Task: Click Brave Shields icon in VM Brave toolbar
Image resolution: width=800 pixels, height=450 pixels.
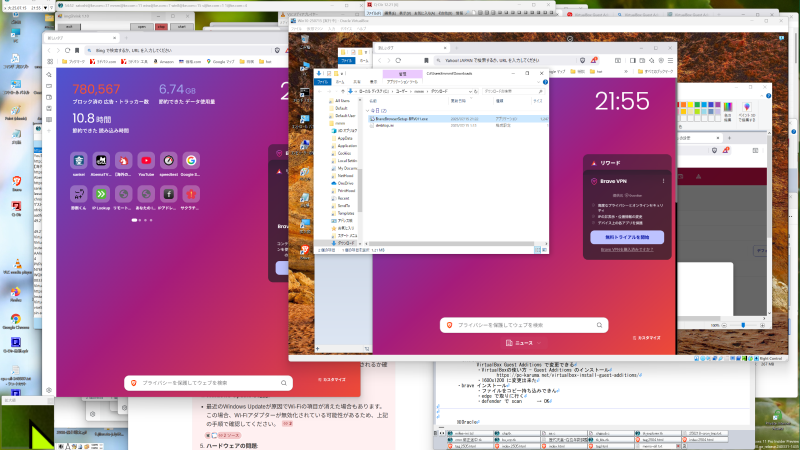Action: (x=582, y=60)
